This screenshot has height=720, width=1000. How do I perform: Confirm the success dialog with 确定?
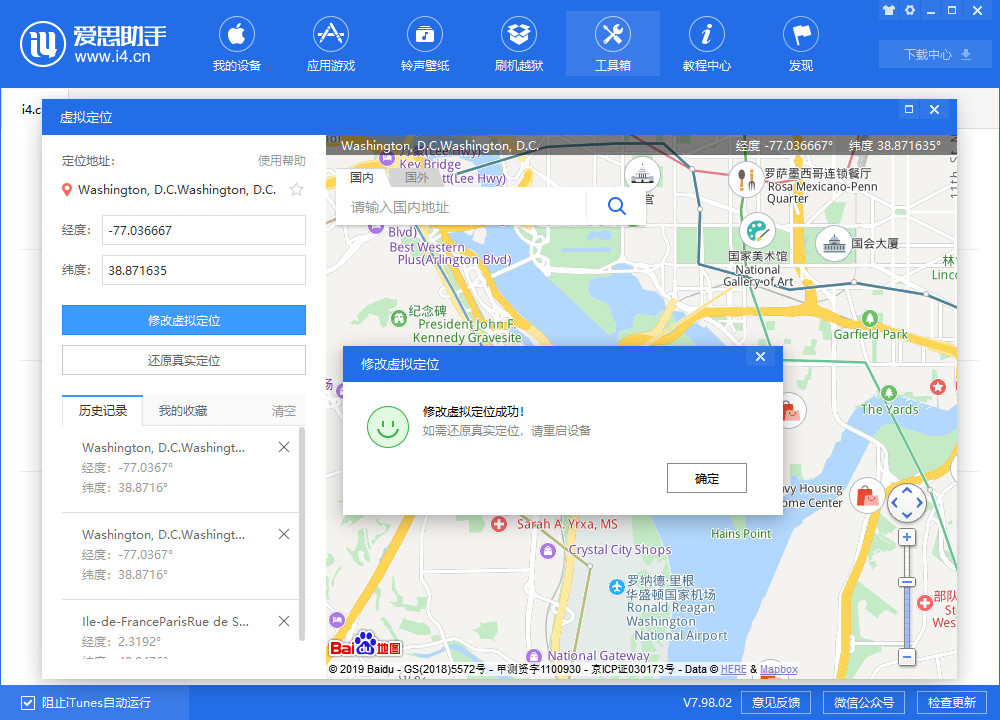[706, 478]
